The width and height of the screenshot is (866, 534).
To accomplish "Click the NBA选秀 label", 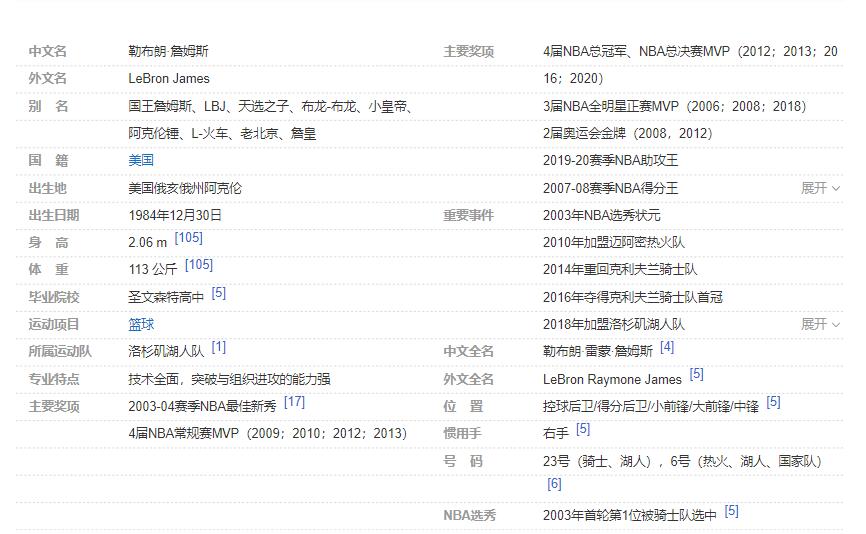I will pos(469,516).
